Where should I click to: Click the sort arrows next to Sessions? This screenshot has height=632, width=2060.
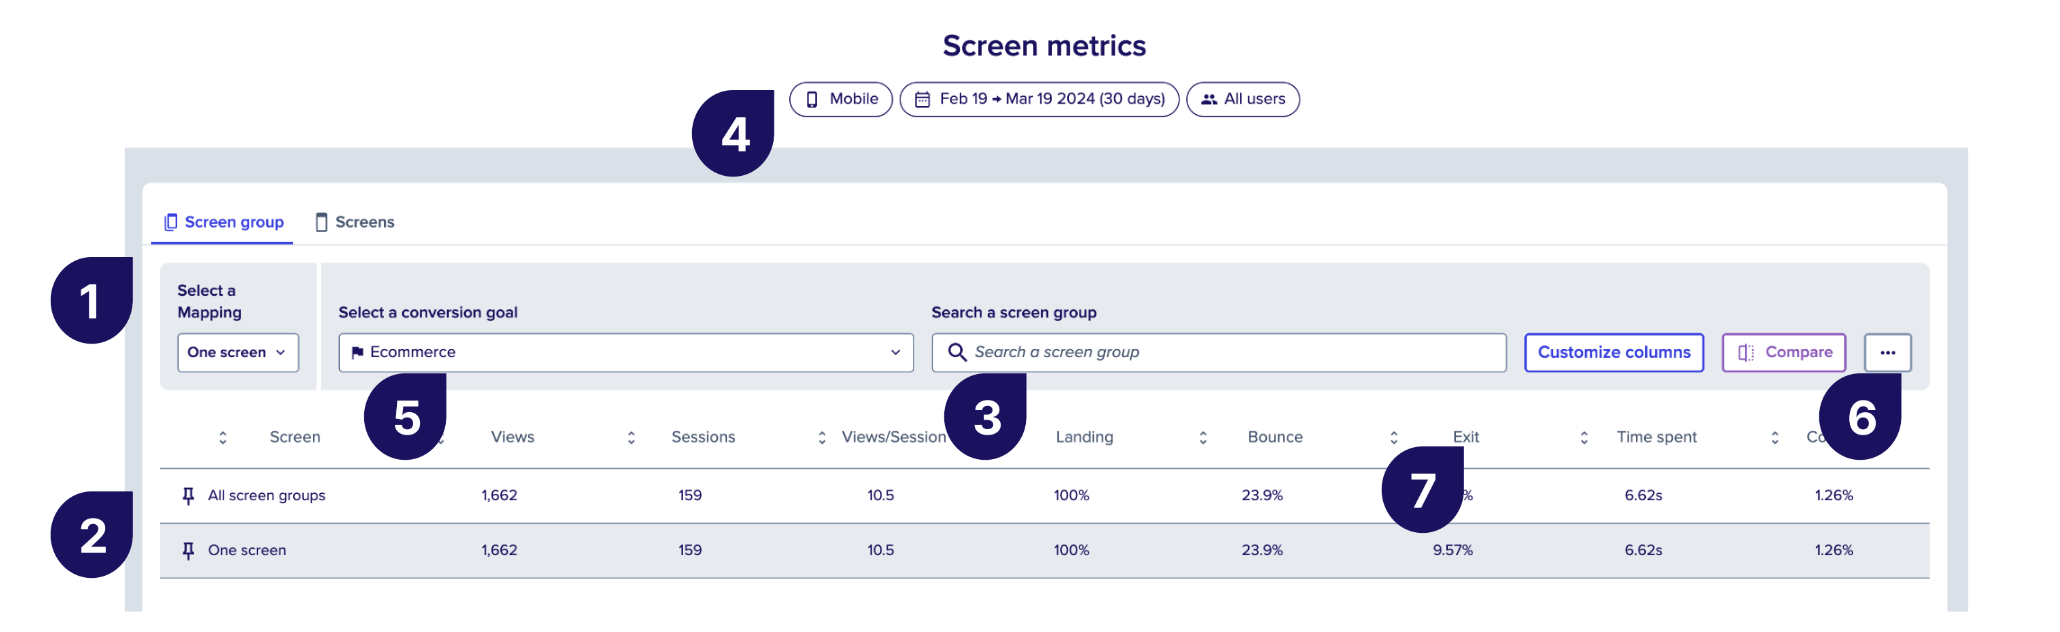(x=631, y=438)
